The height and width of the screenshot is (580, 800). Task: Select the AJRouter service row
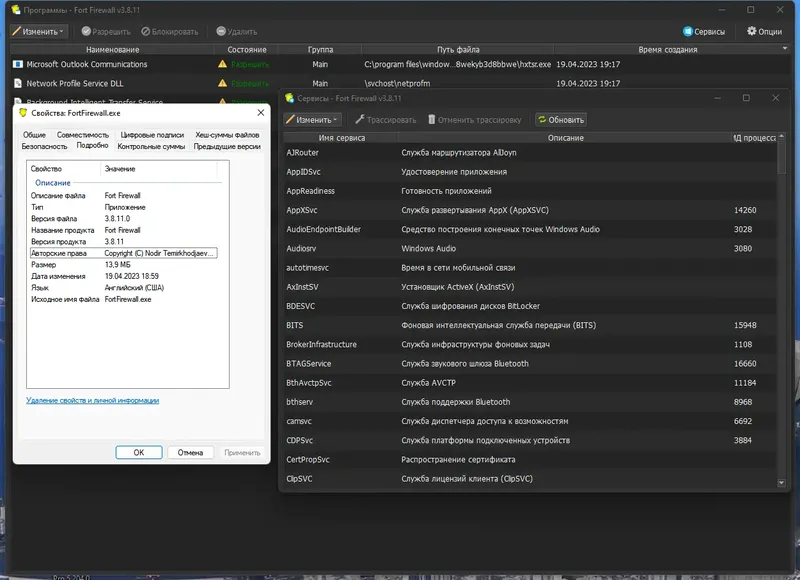[x=530, y=153]
